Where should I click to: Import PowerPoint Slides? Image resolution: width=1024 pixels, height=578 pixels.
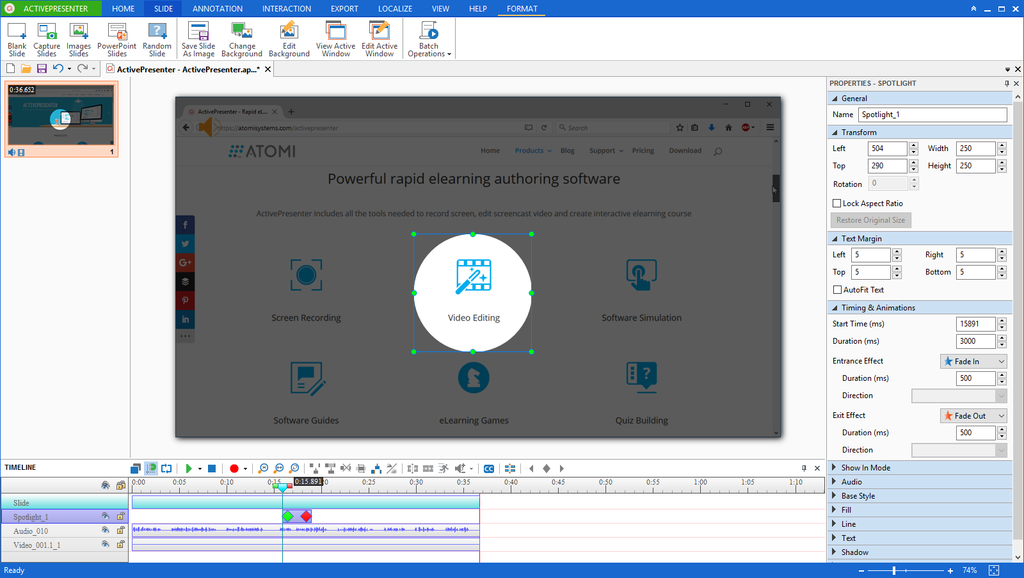(117, 39)
